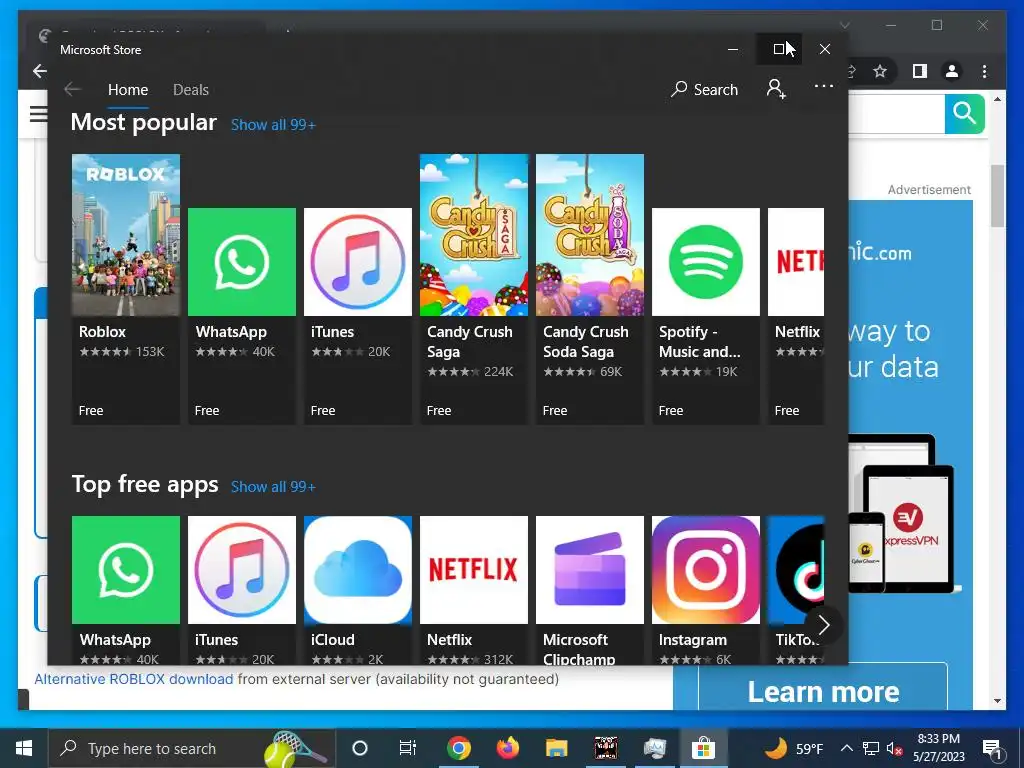Show all 99+ Most popular apps
This screenshot has height=768, width=1024.
273,125
